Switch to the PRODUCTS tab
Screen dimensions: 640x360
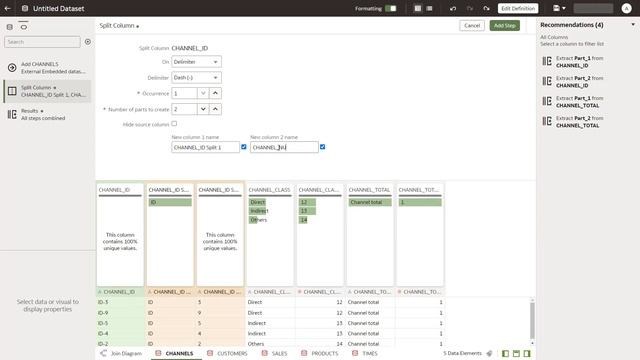pyautogui.click(x=320, y=353)
